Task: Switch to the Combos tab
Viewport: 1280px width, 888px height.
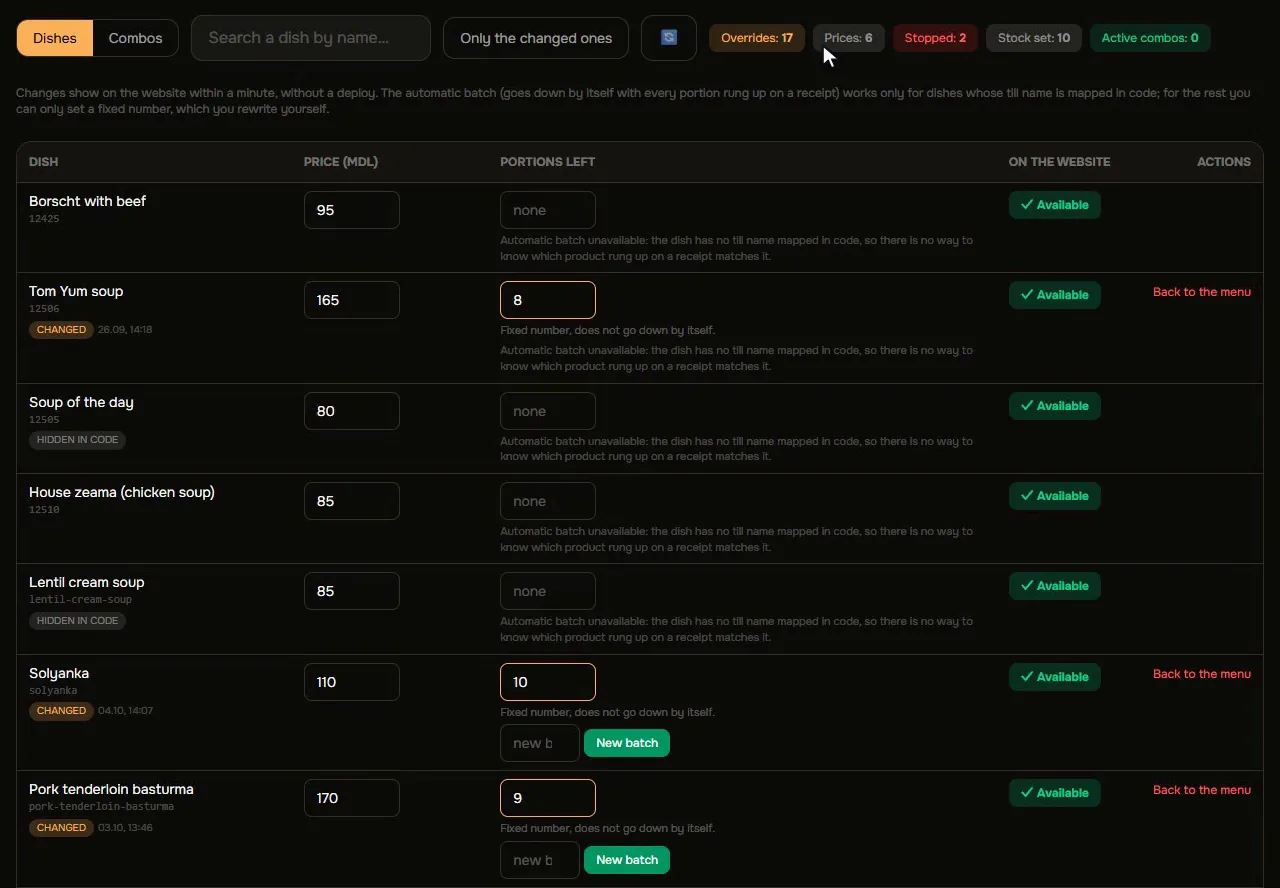Action: tap(136, 38)
